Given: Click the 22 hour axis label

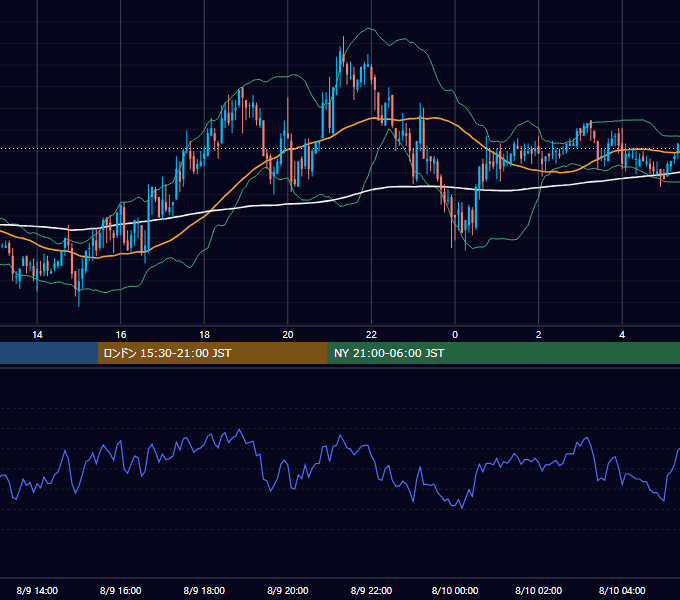Looking at the screenshot, I should coord(371,335).
